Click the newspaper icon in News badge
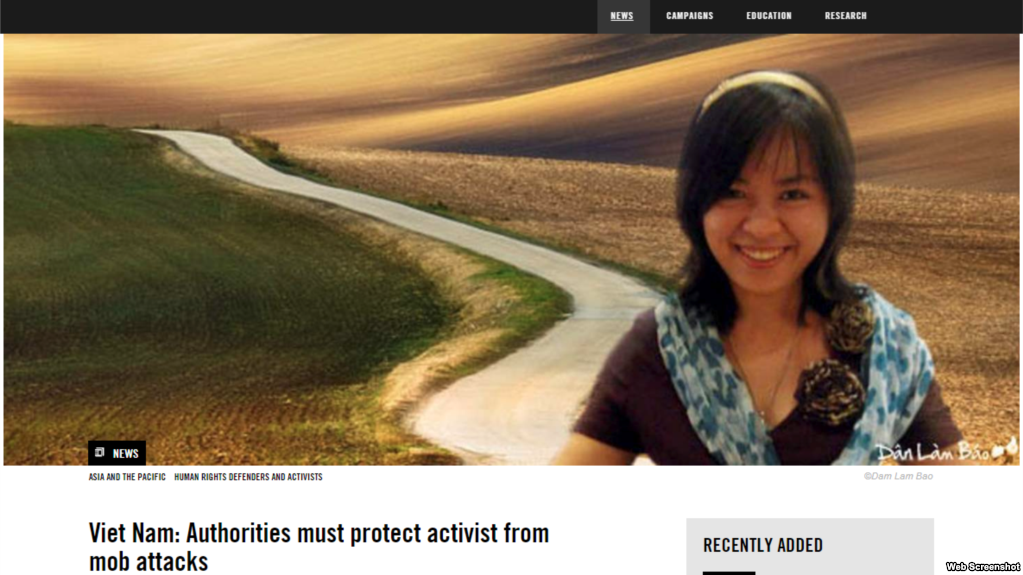Screen dimensions: 1023x575 pyautogui.click(x=100, y=452)
